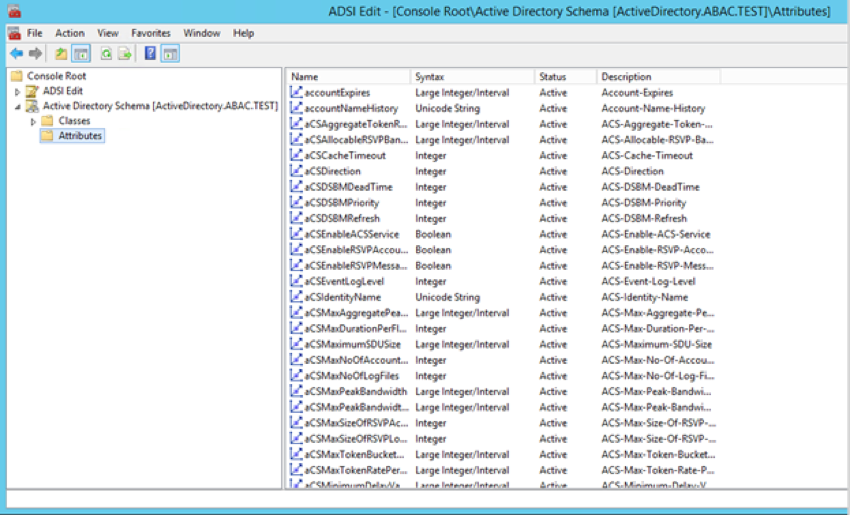Select the aCSEnableRSVPMessa... attribute name
850x515 pixels.
pyautogui.click(x=356, y=265)
